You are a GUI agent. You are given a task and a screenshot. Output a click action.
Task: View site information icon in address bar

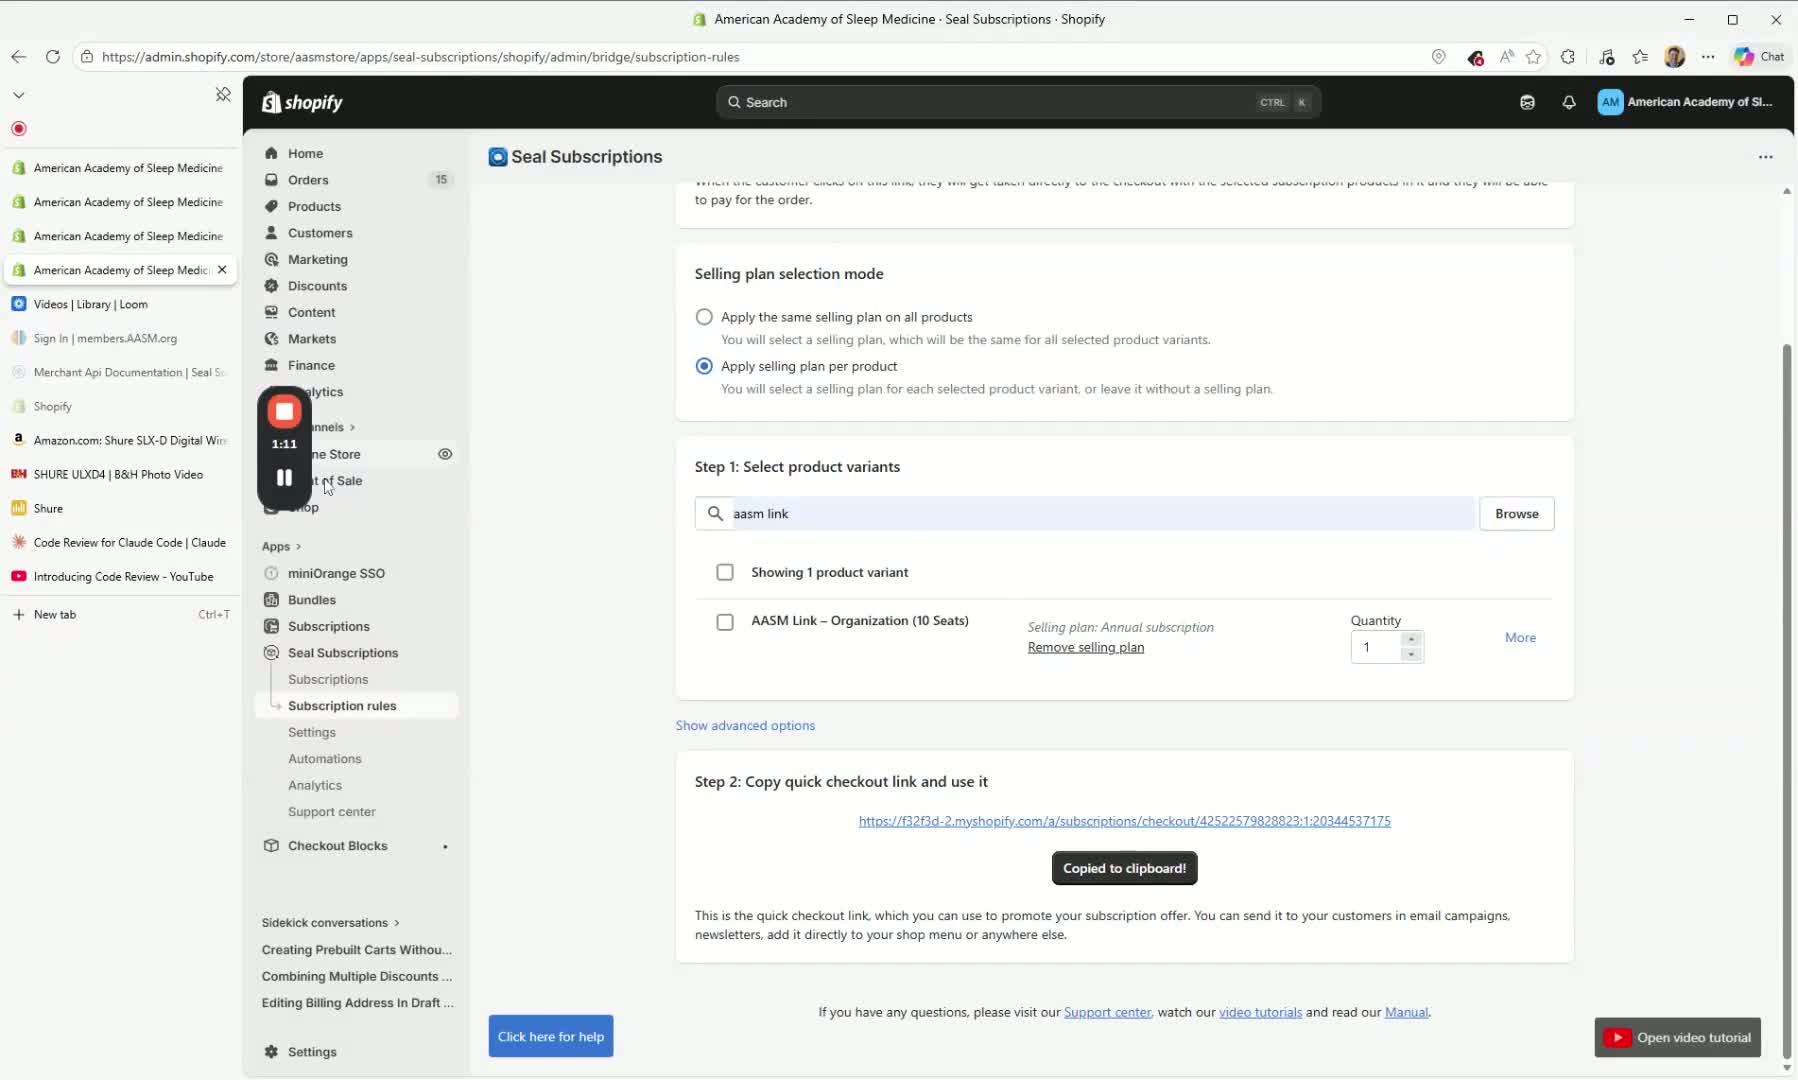pyautogui.click(x=87, y=57)
